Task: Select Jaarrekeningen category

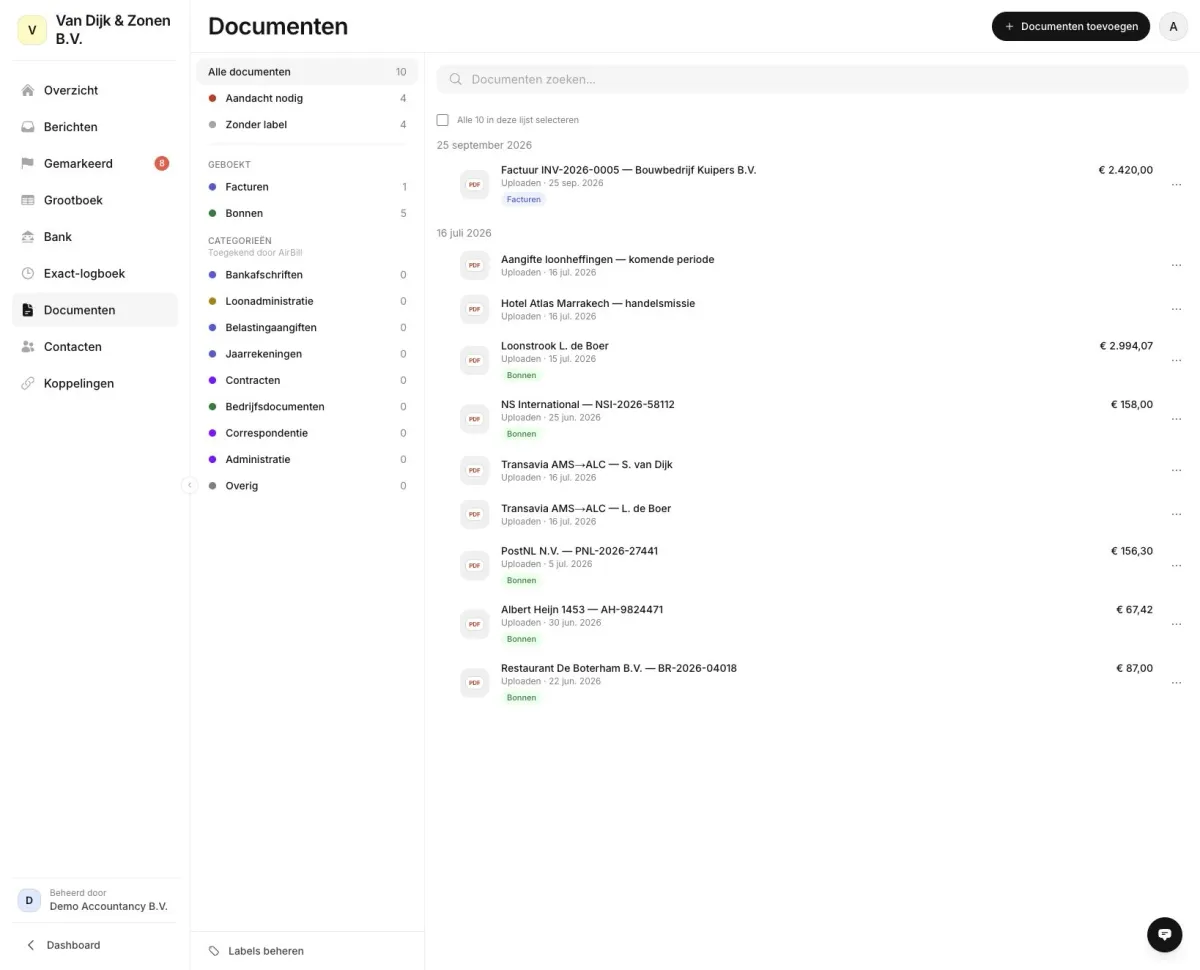Action: click(307, 354)
